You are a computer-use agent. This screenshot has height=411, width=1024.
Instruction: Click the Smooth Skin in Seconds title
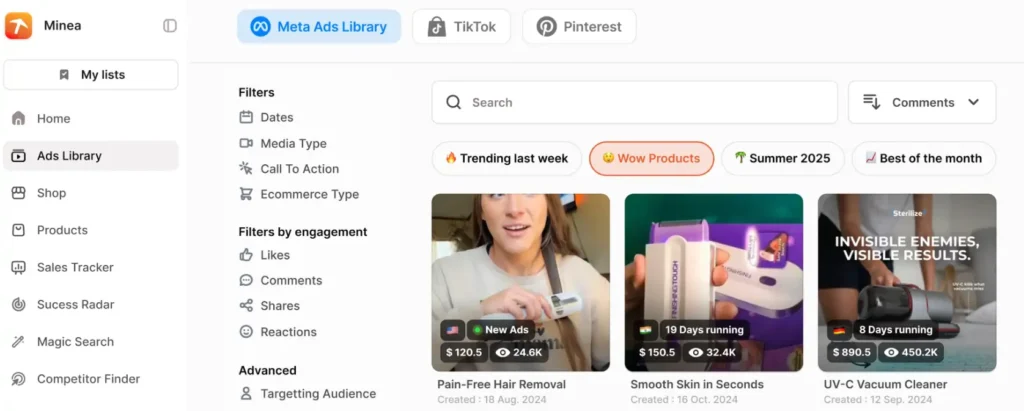697,384
